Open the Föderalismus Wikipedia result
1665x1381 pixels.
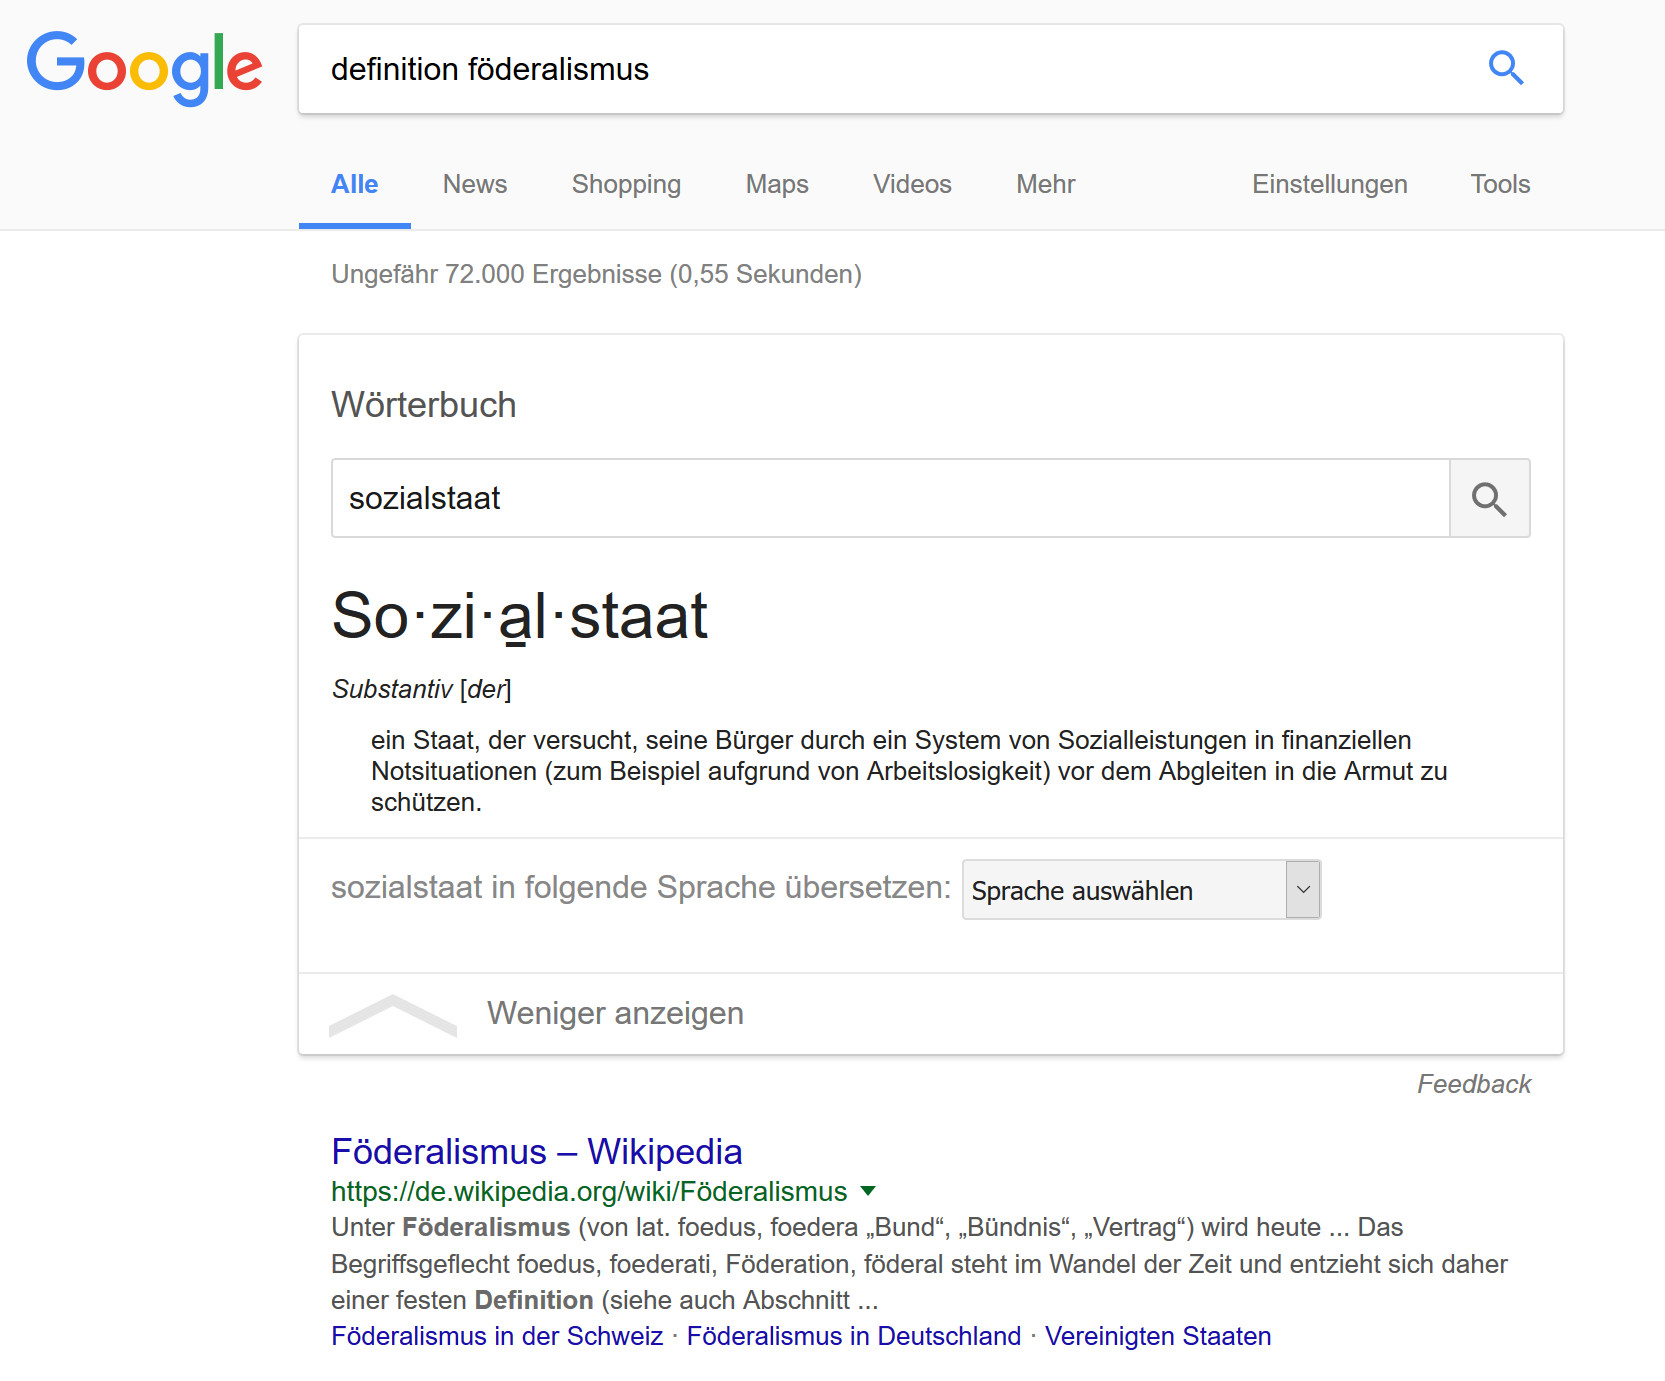(x=536, y=1152)
